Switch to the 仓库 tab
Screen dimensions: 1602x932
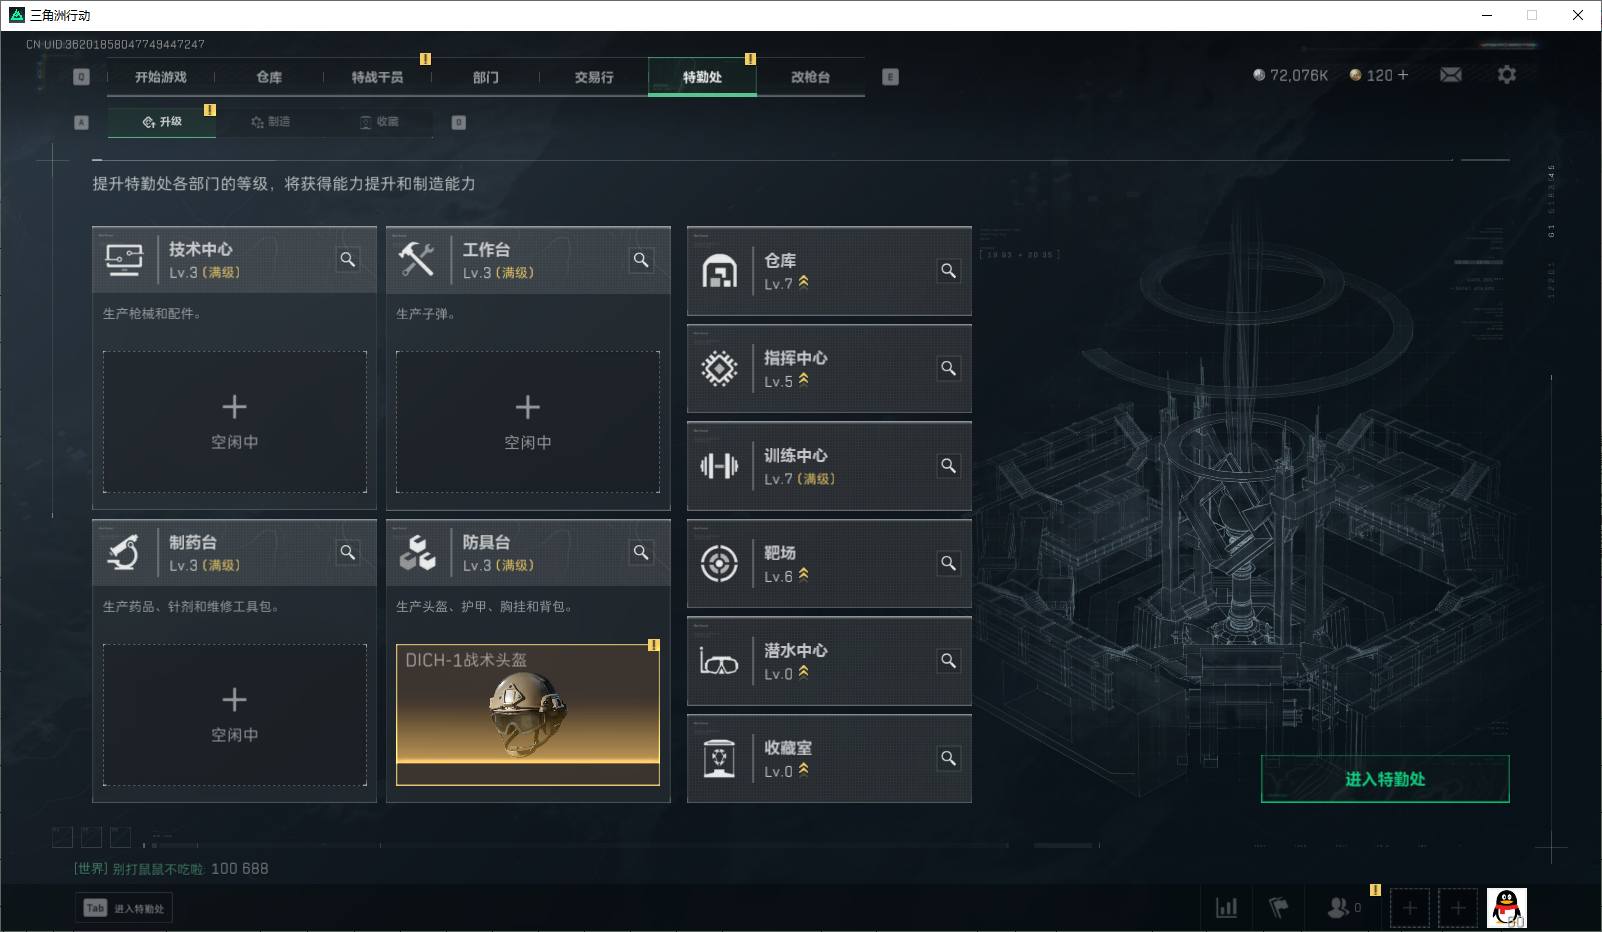[269, 77]
